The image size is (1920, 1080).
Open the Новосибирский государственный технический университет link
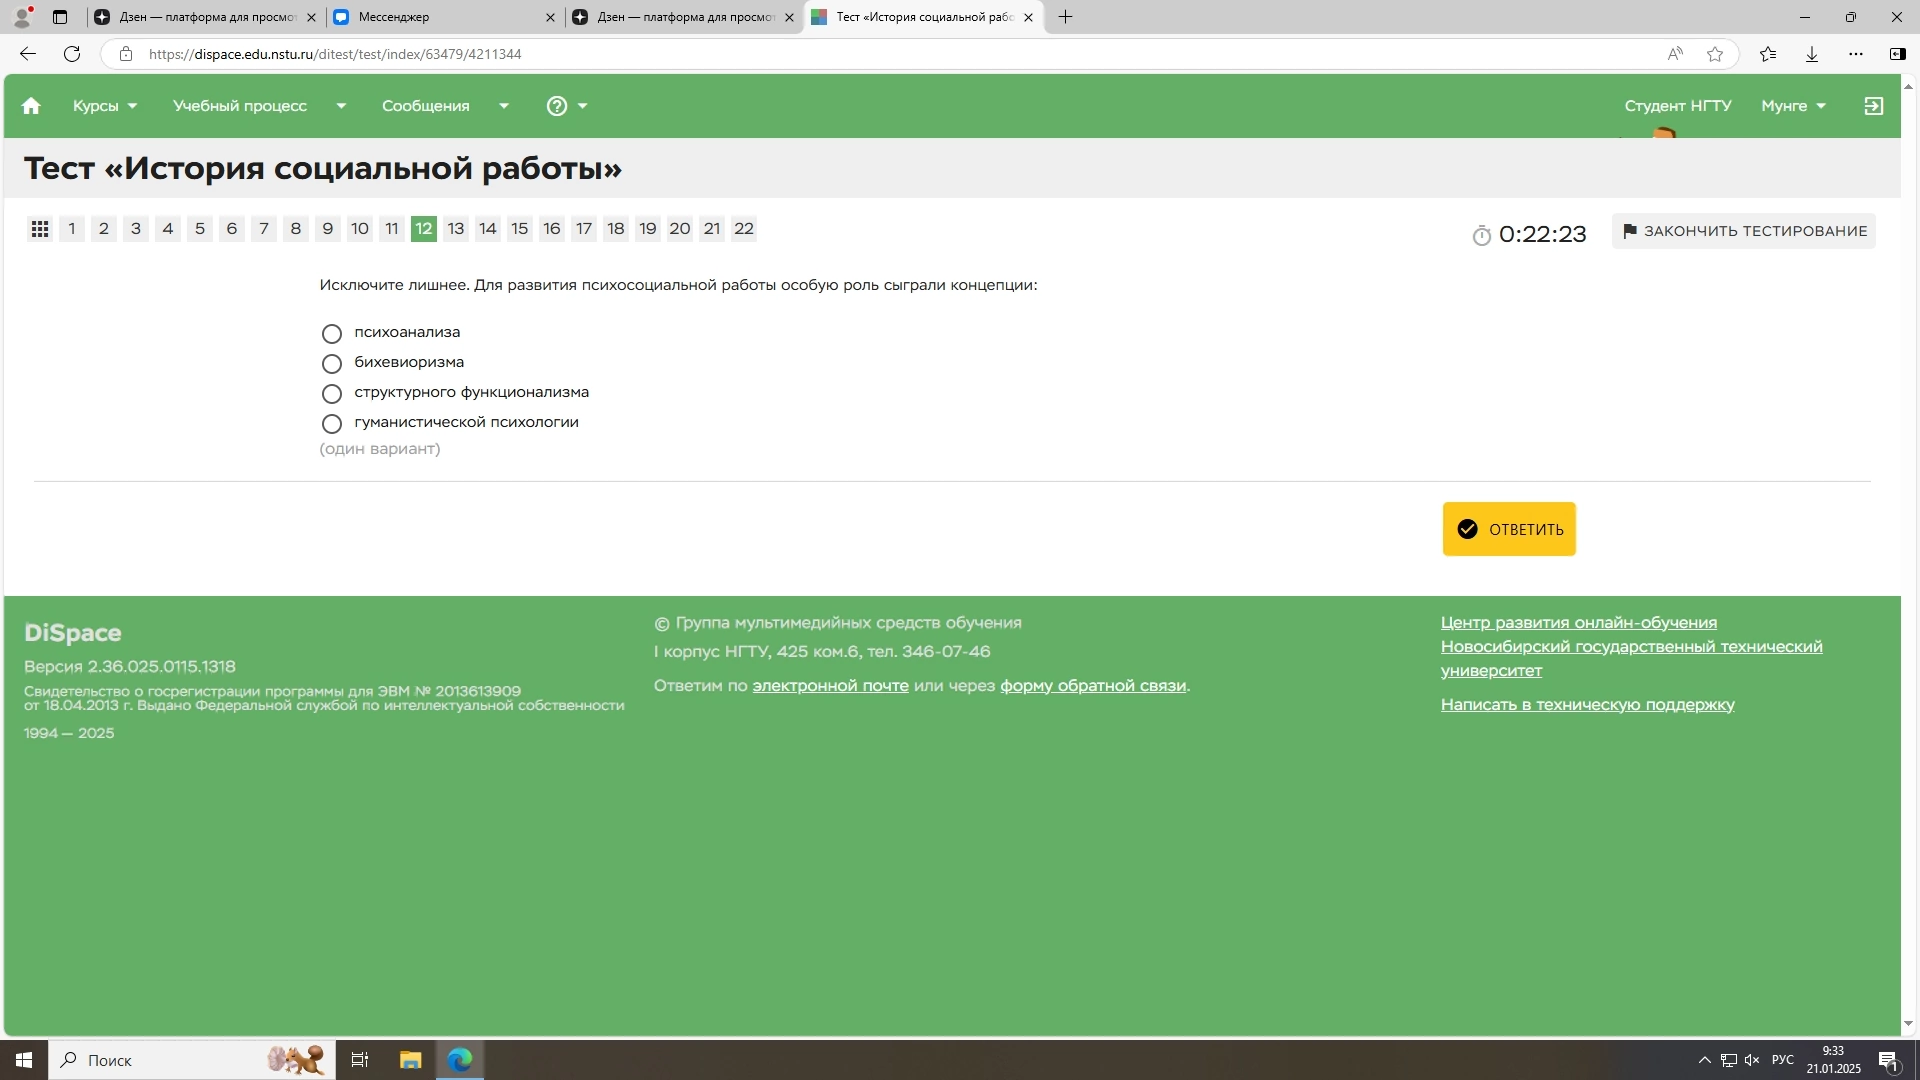pos(1632,659)
